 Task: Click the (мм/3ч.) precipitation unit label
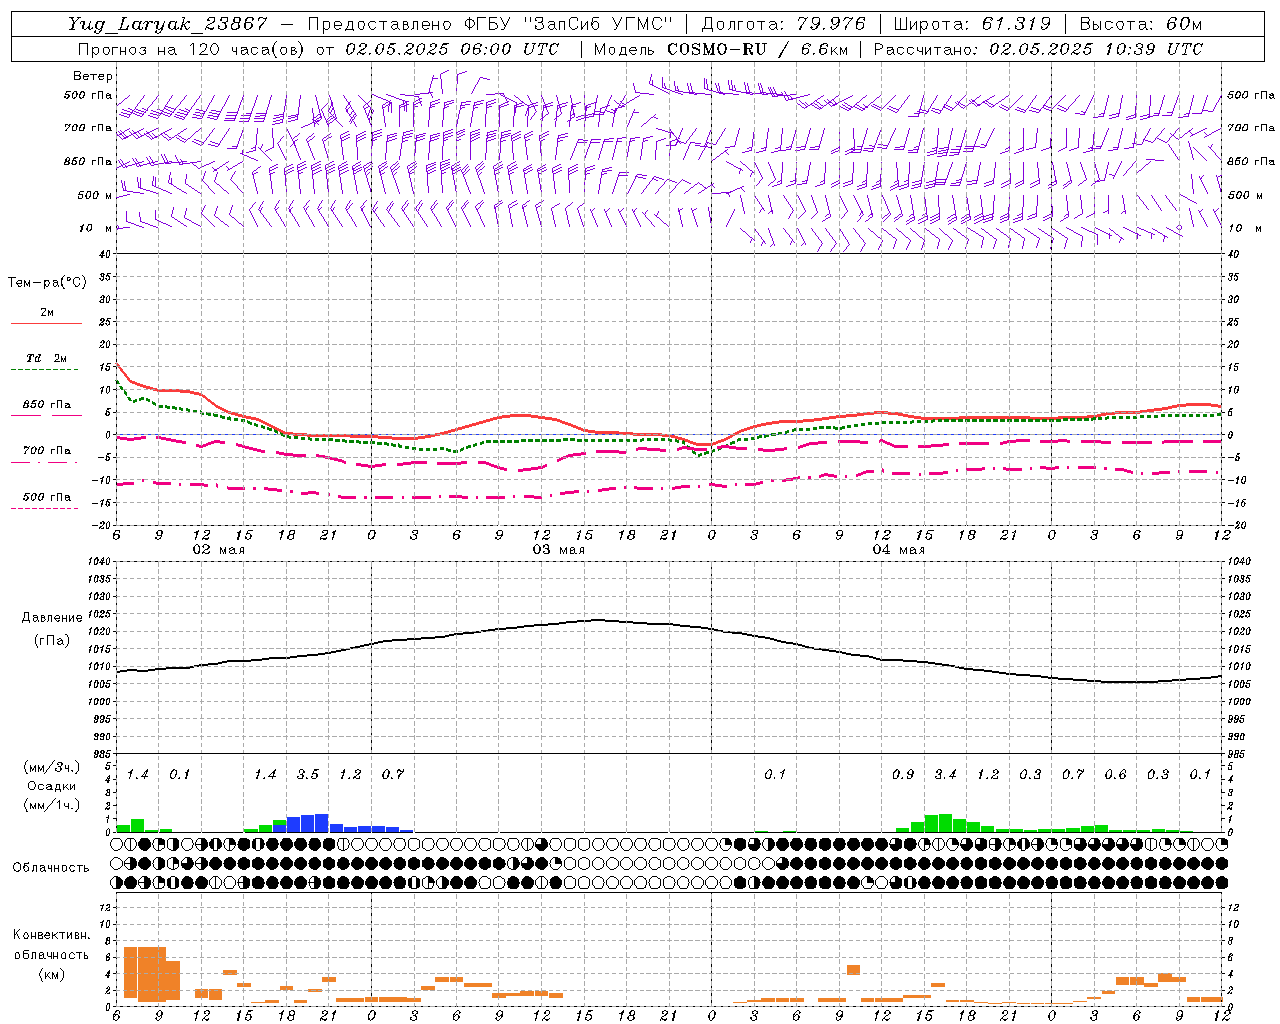[51, 767]
